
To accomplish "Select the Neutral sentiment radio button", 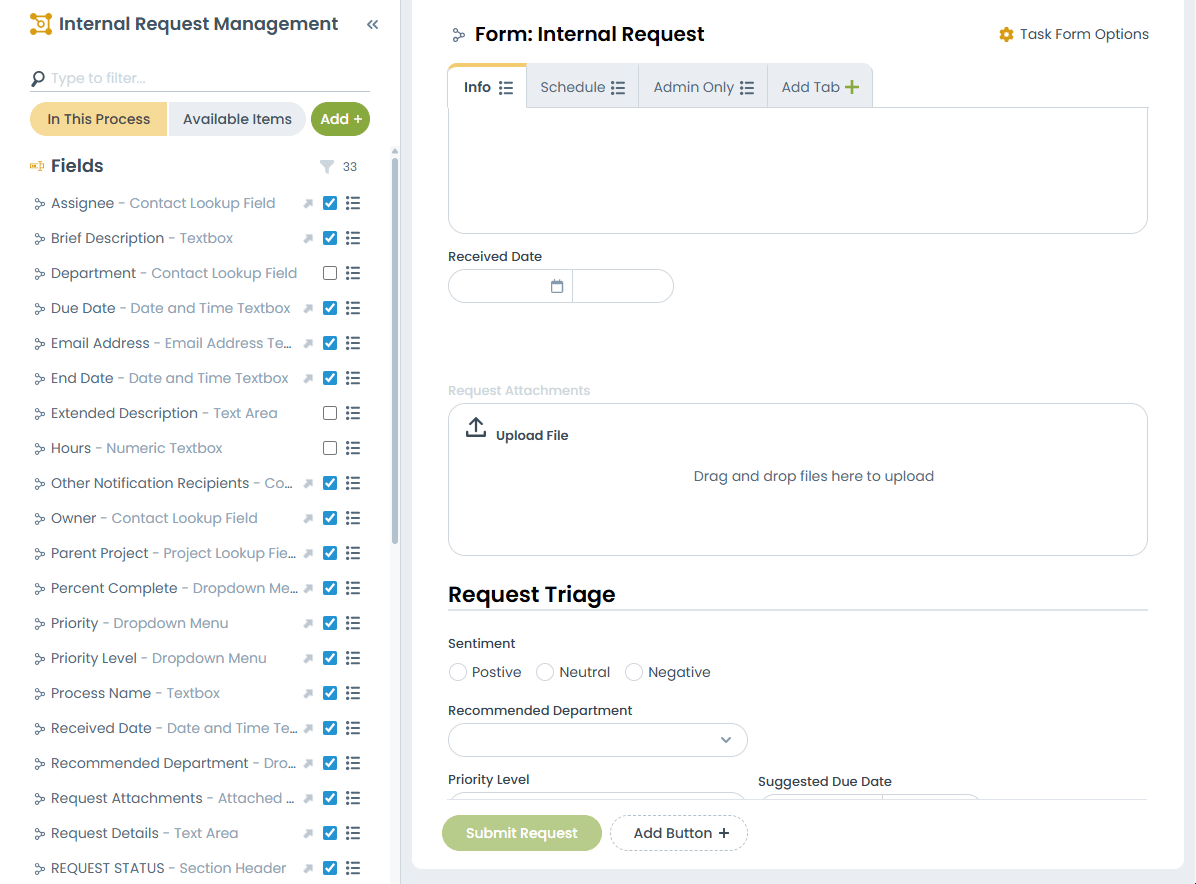I will pyautogui.click(x=545, y=672).
